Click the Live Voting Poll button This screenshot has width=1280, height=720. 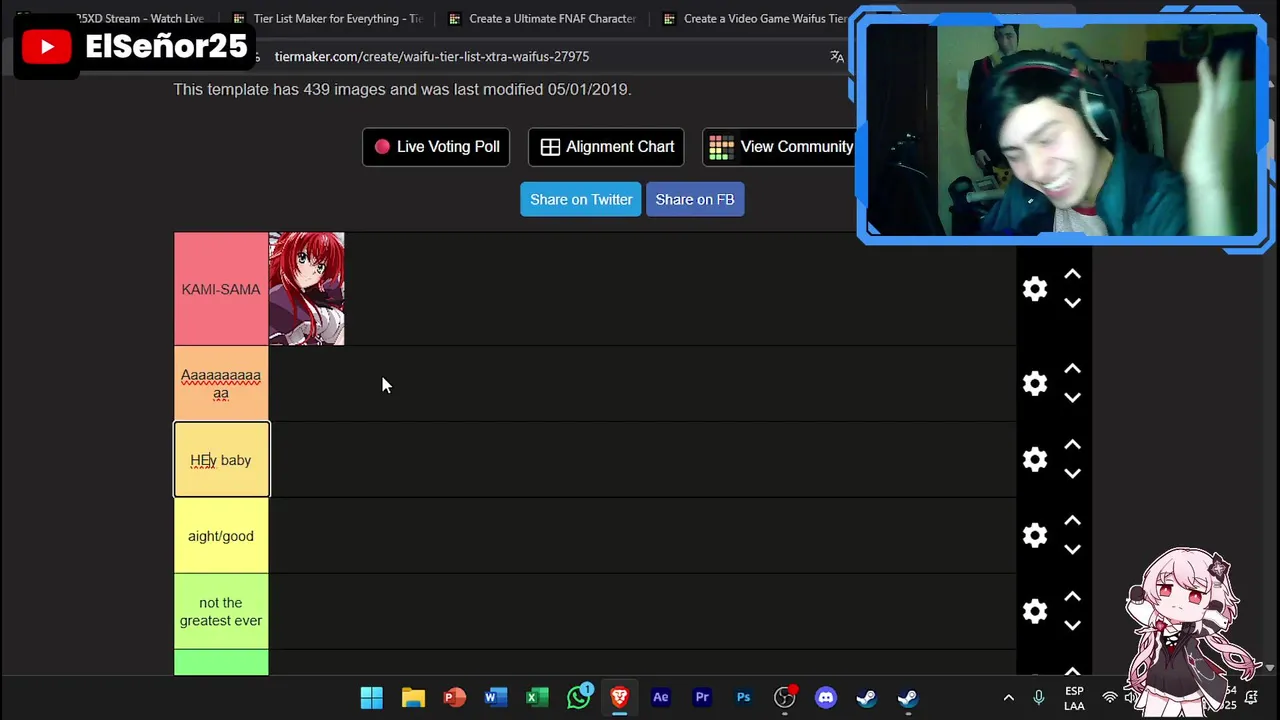pos(436,147)
